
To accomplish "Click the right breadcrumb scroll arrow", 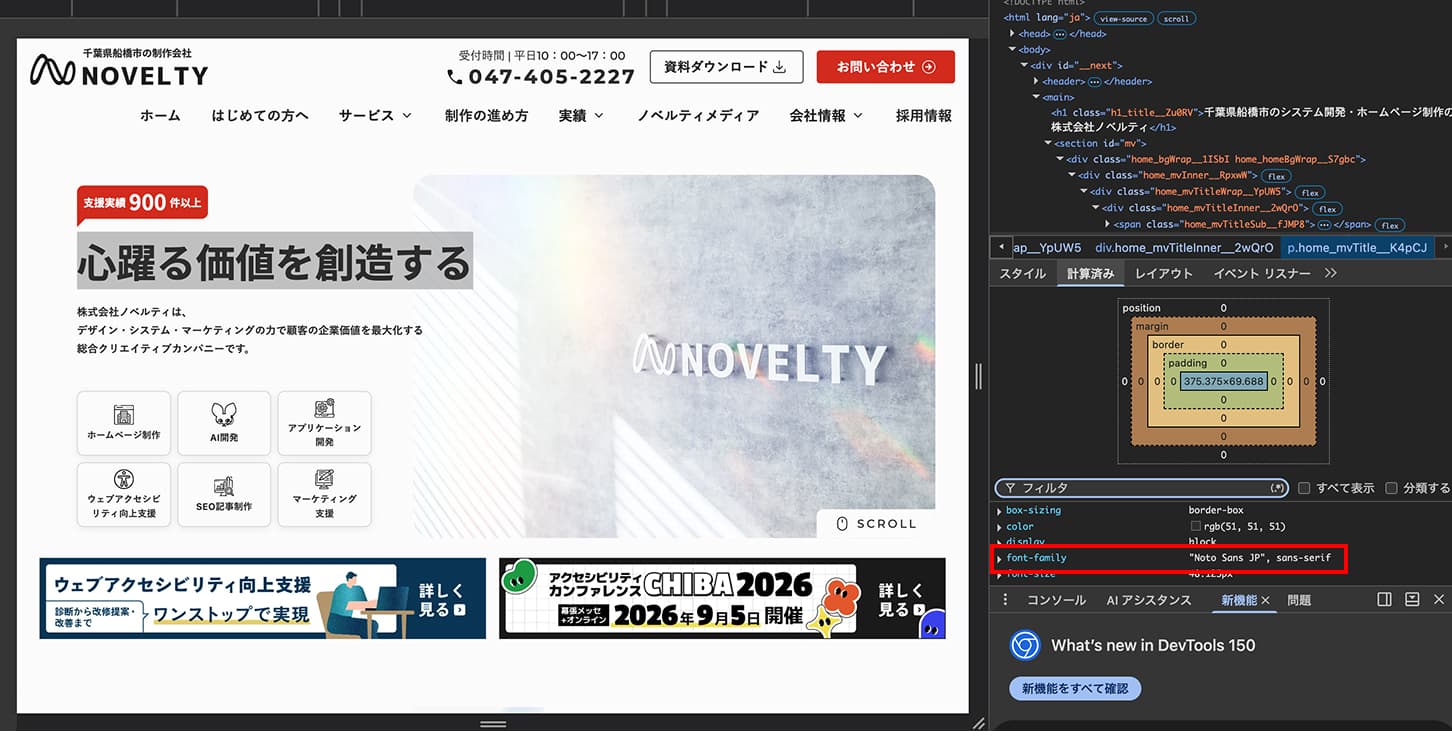I will 1444,247.
